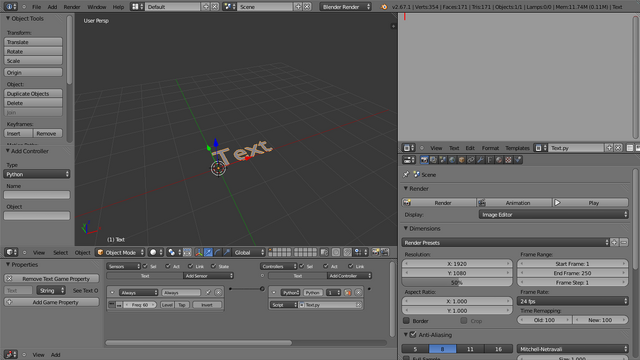
Task: Click Add Game Property button
Action: (x=51, y=302)
